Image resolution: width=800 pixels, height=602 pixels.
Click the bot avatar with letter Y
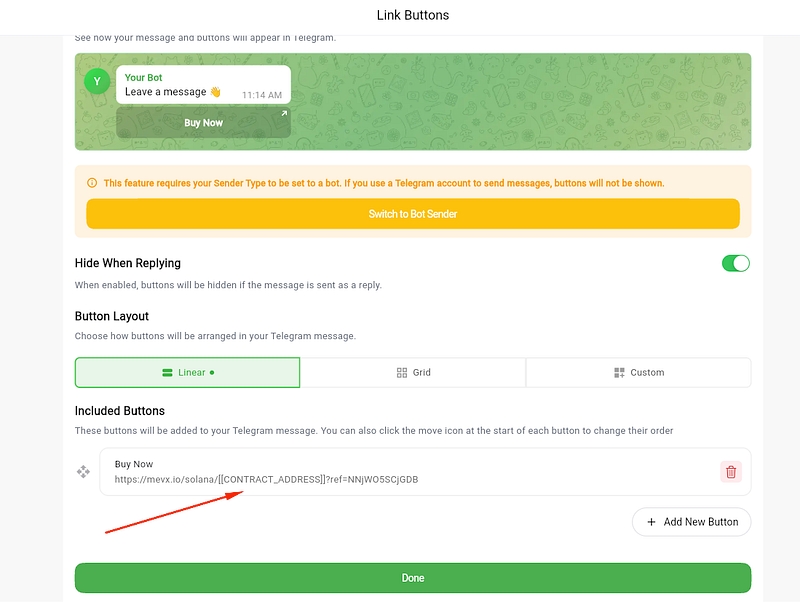97,81
